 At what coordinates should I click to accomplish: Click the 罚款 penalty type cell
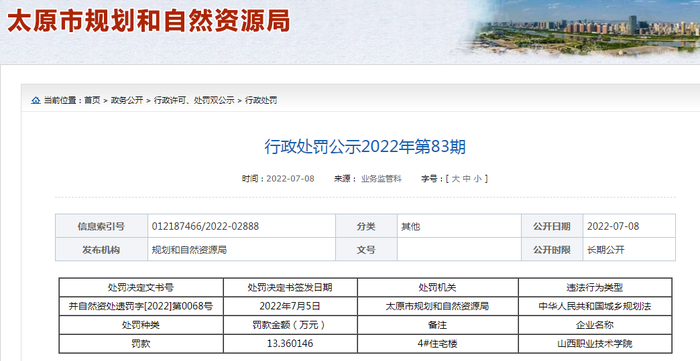(x=141, y=344)
